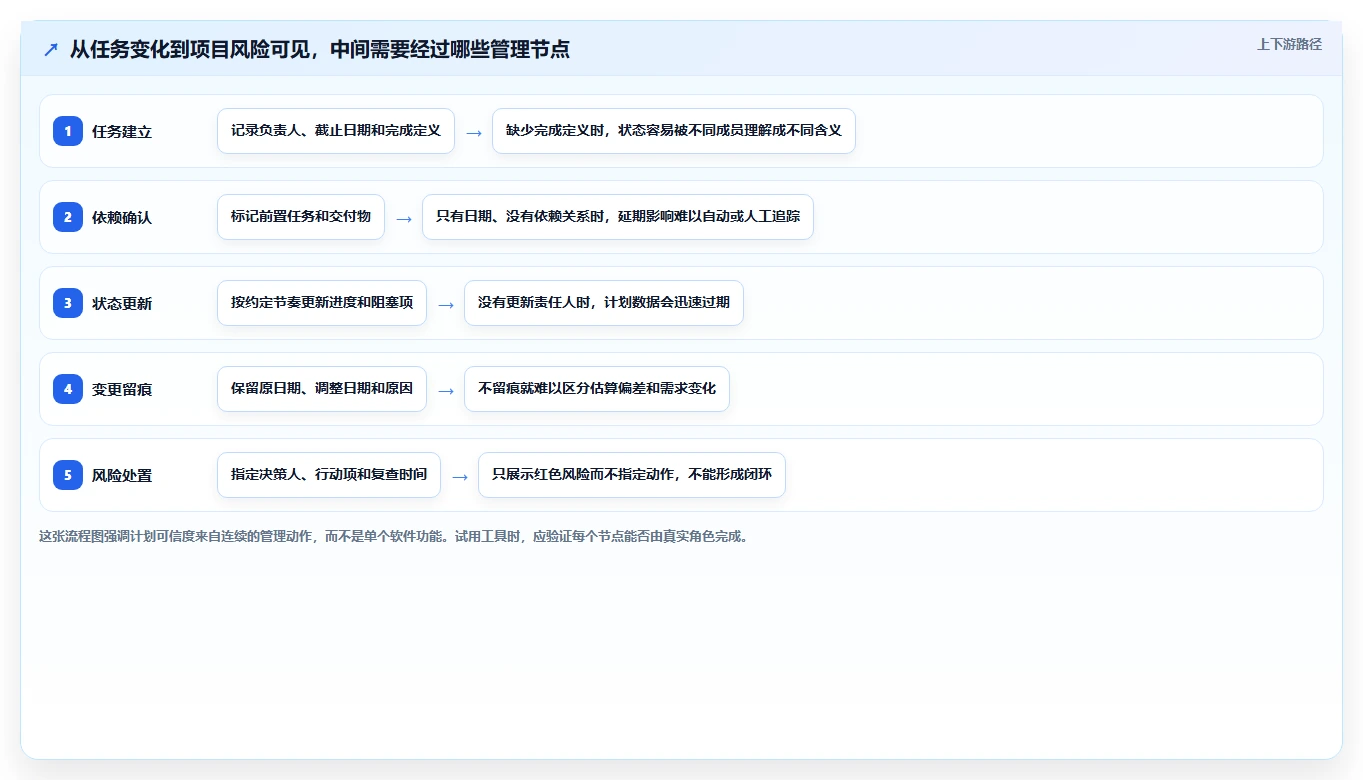Click the 风险处置 step label
Screen dimensions: 1363x780
click(x=122, y=475)
